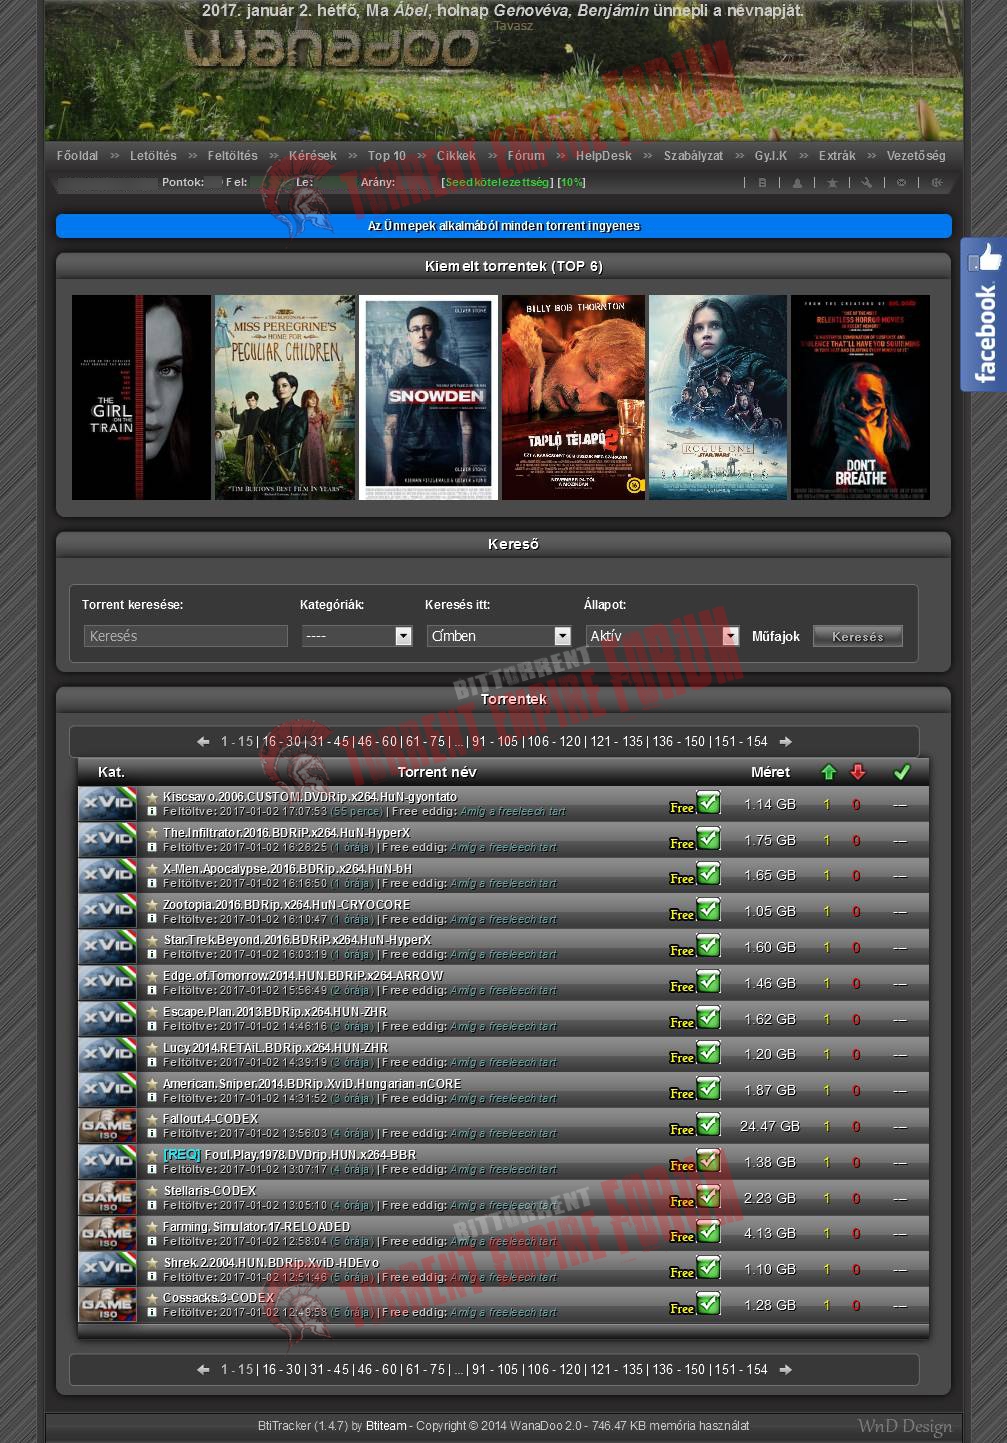Click download checkmark icon for The.Infiltrator row
The width and height of the screenshot is (1007, 1443).
pyautogui.click(x=708, y=838)
